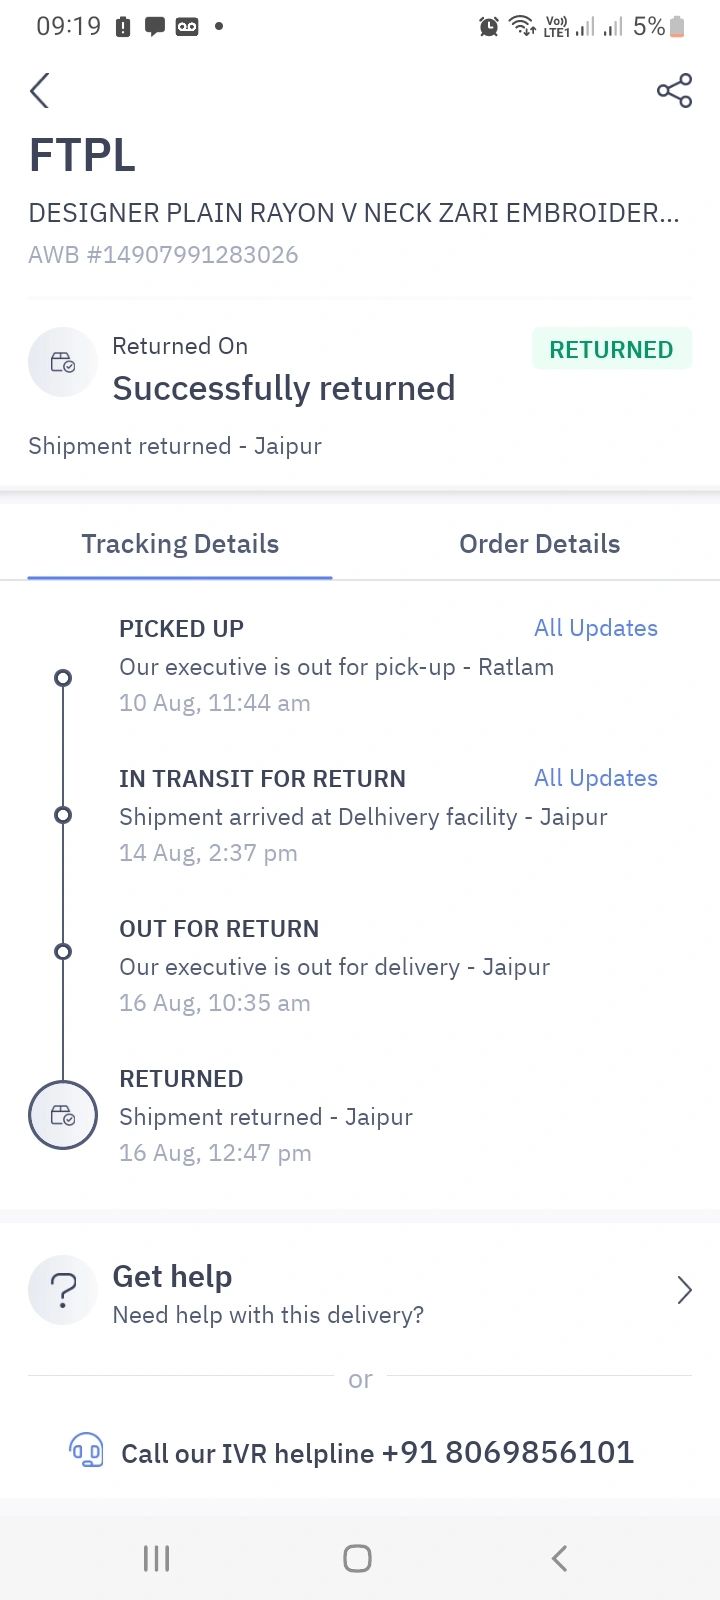The width and height of the screenshot is (720, 1600).
Task: Tap the green RETURNED status badge
Action: [611, 349]
